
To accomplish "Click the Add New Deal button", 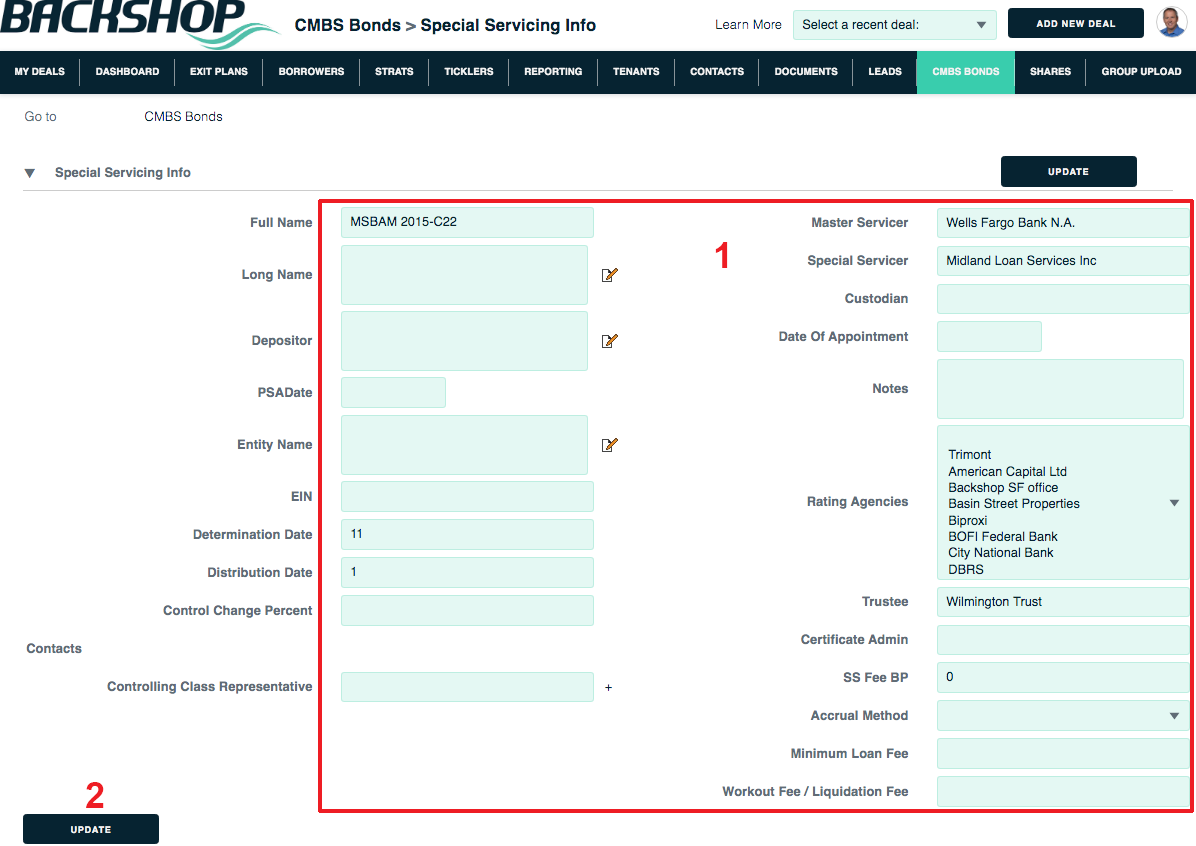I will point(1075,24).
